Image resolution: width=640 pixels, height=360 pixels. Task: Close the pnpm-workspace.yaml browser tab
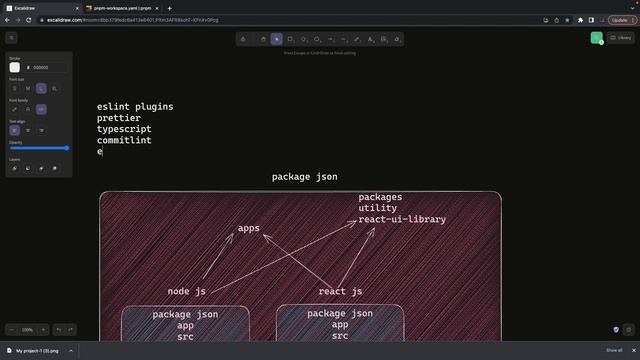point(157,8)
